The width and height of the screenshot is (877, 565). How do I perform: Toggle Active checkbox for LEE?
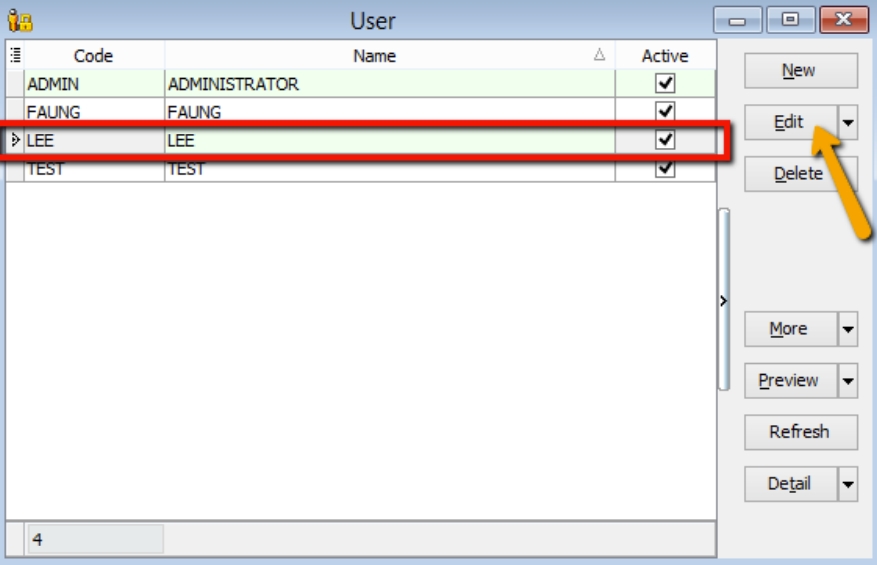click(665, 139)
